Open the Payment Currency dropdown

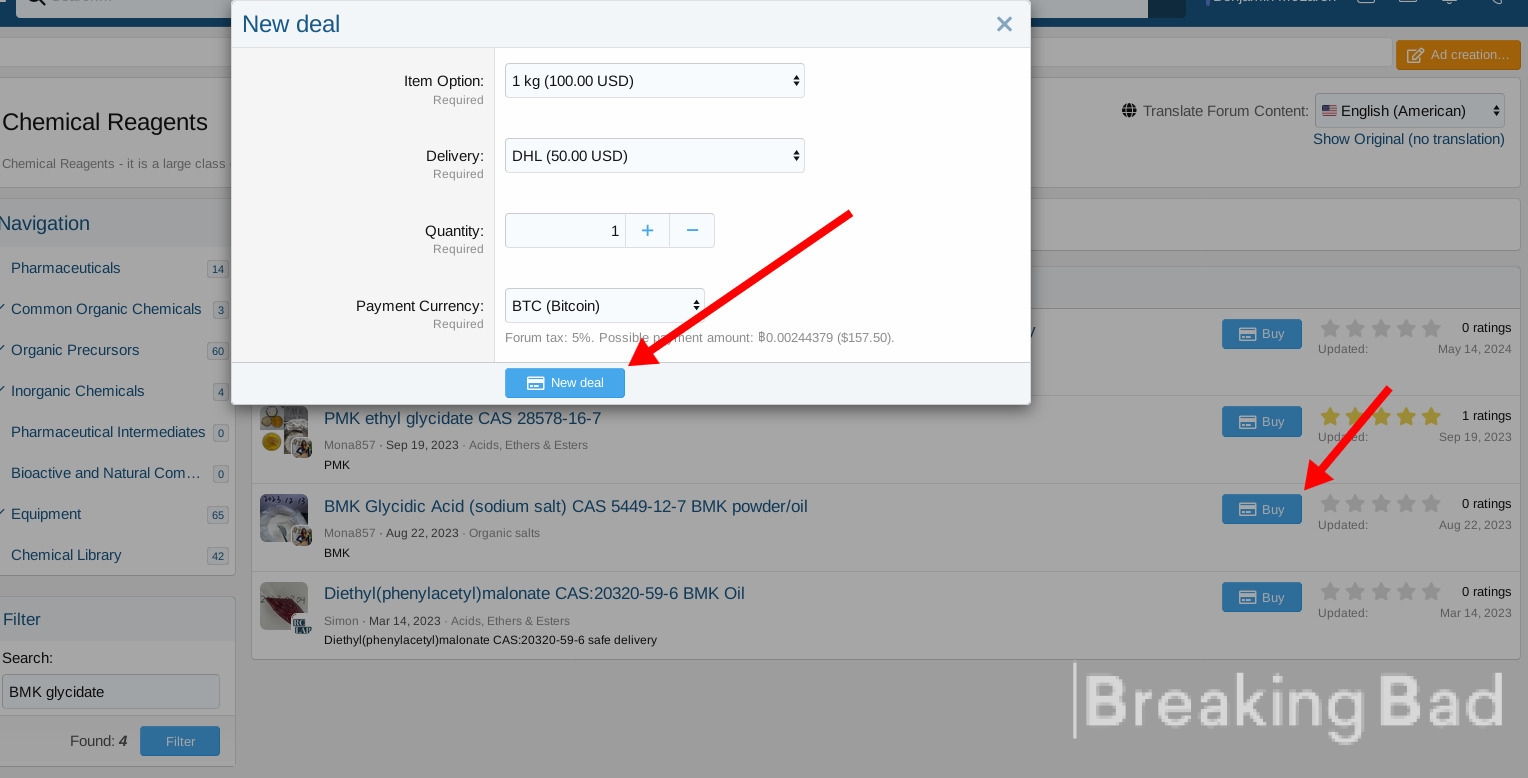[604, 306]
